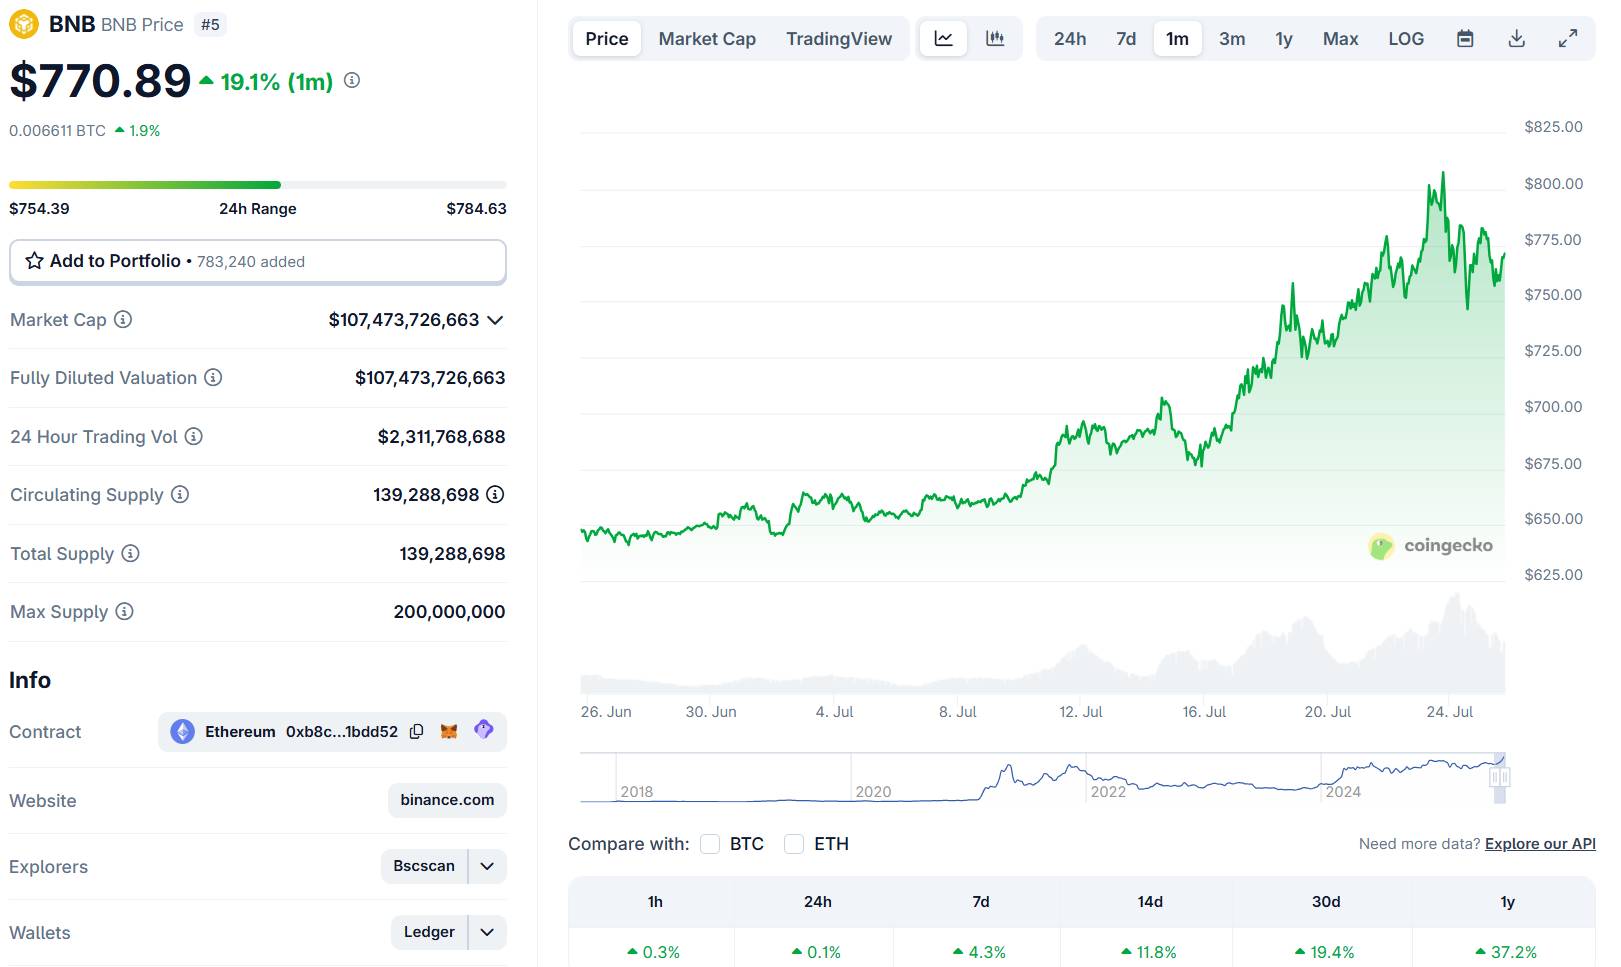This screenshot has width=1621, height=967.
Task: Open the Explorers dropdown arrow
Action: pos(487,866)
